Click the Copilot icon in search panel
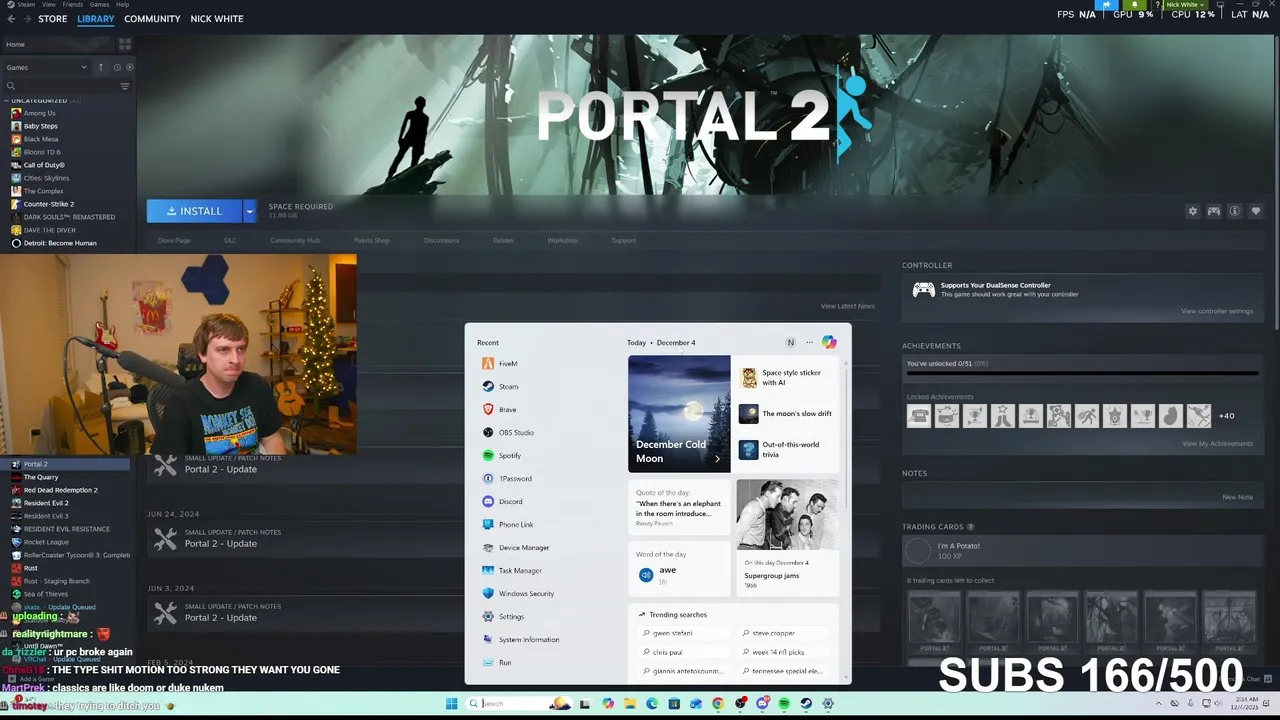 point(829,342)
